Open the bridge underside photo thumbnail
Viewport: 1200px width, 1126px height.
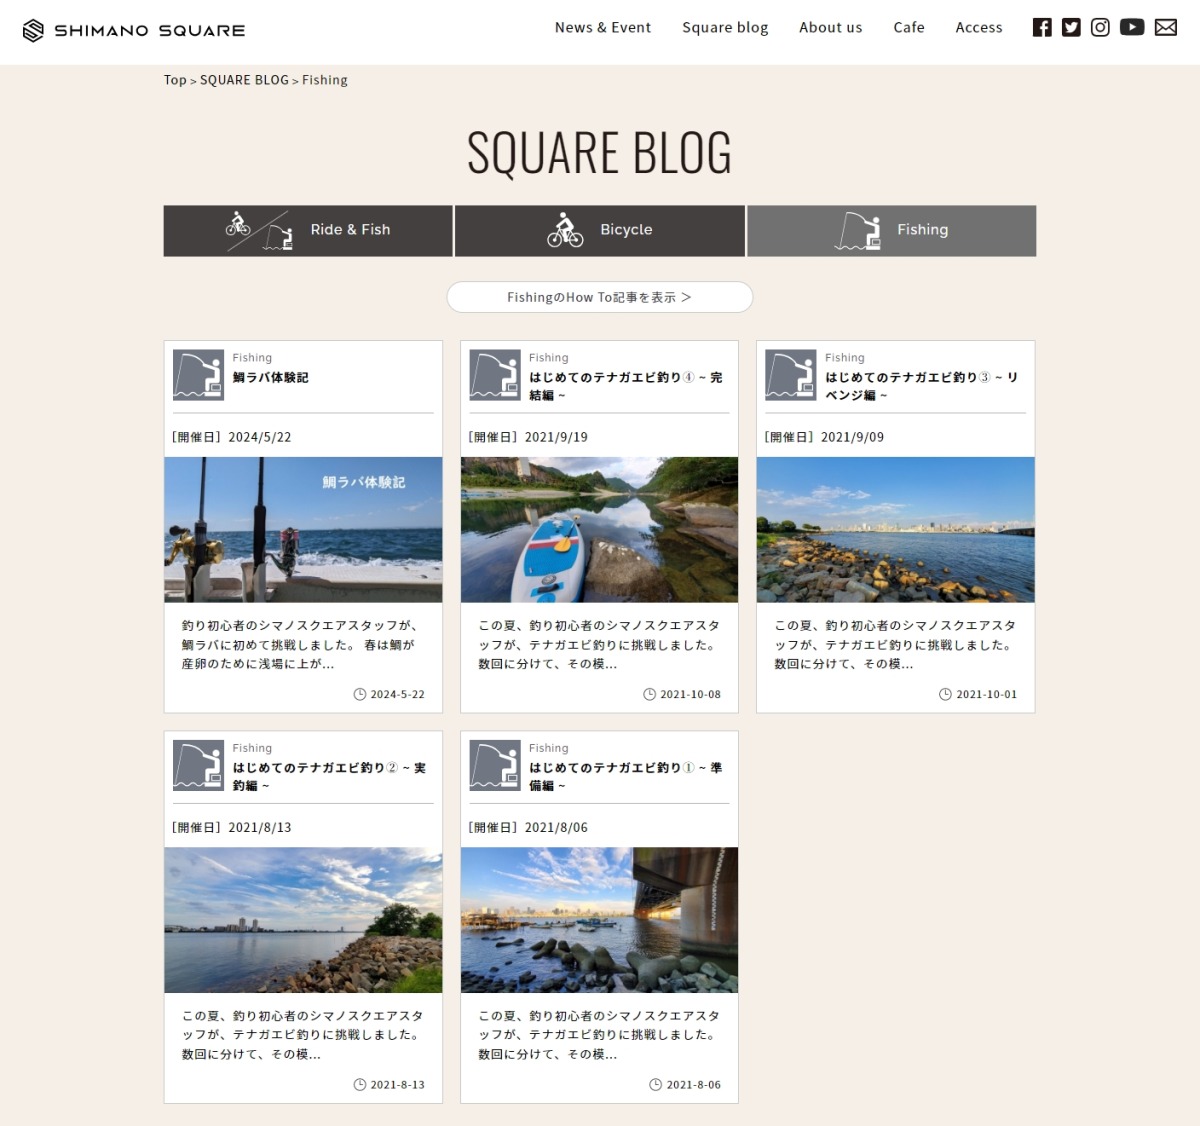point(599,919)
